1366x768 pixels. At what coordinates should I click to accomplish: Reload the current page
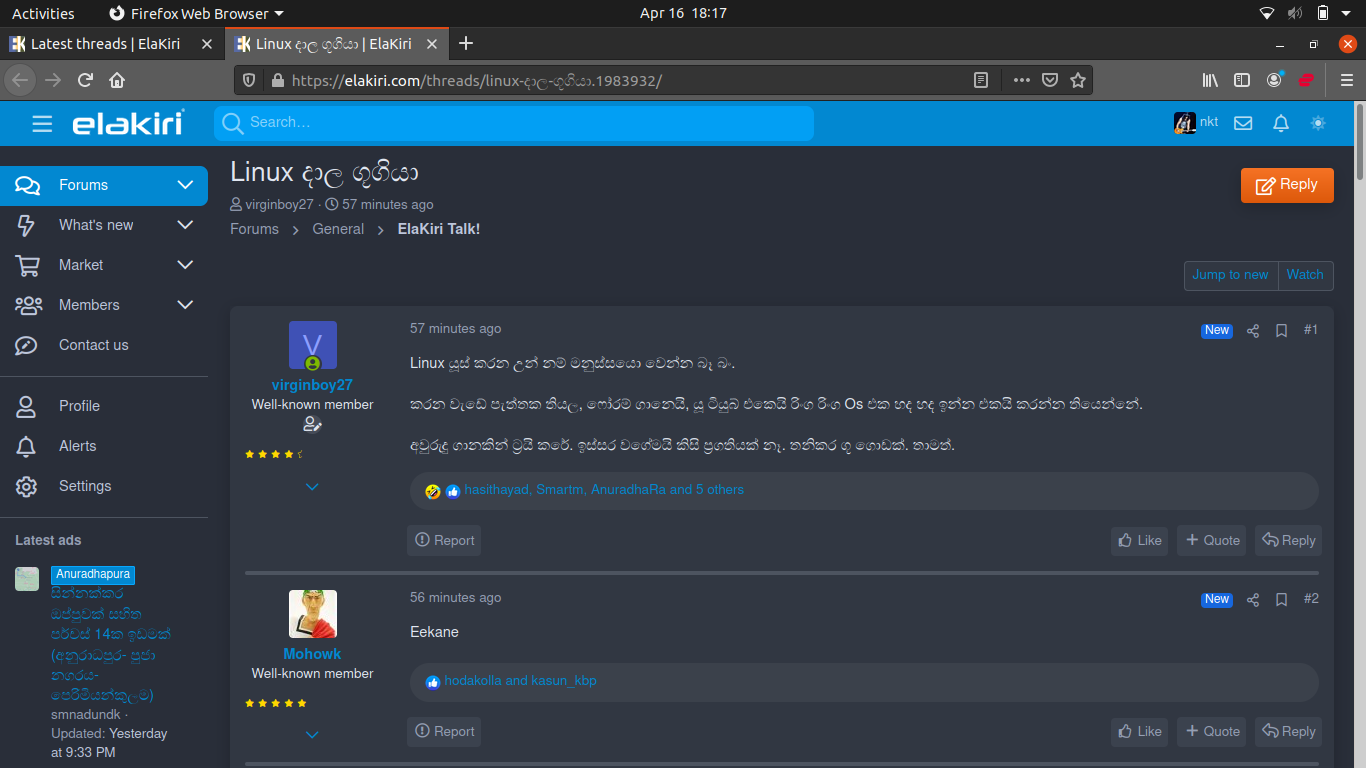point(85,80)
